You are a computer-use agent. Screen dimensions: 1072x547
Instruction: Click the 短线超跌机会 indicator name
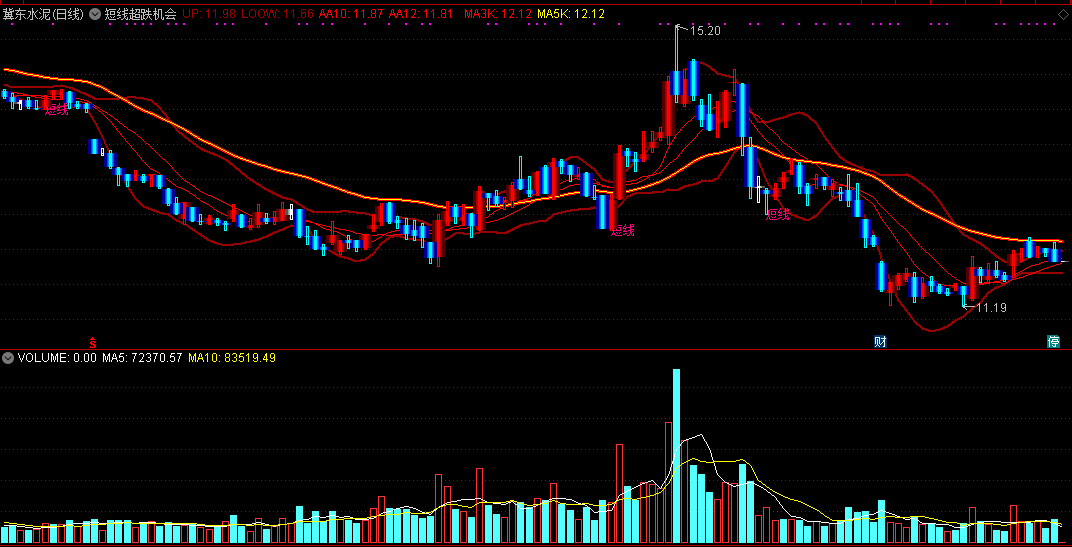pos(140,14)
